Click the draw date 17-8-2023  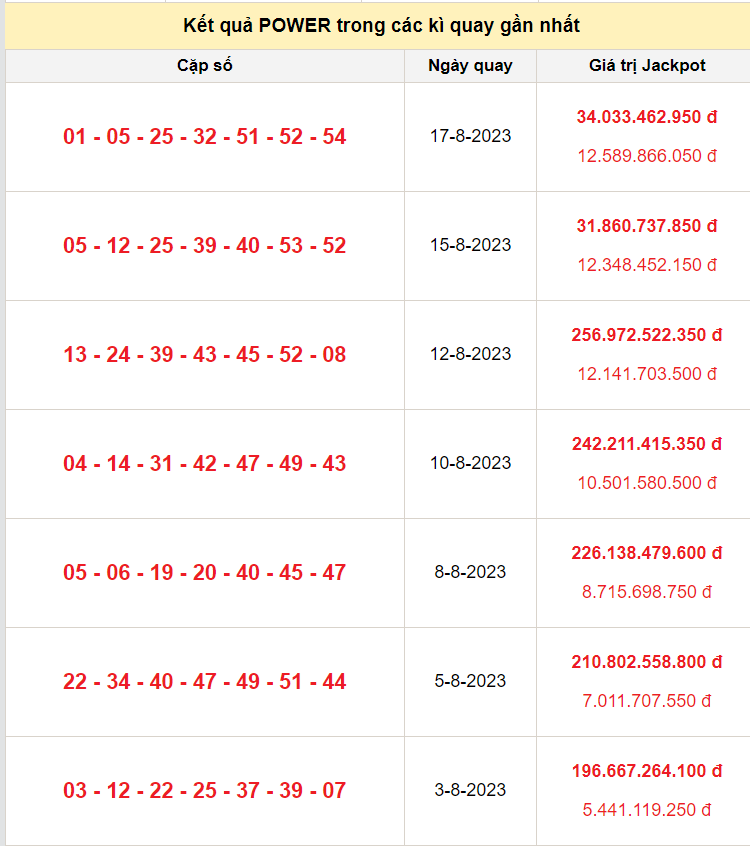(x=470, y=136)
